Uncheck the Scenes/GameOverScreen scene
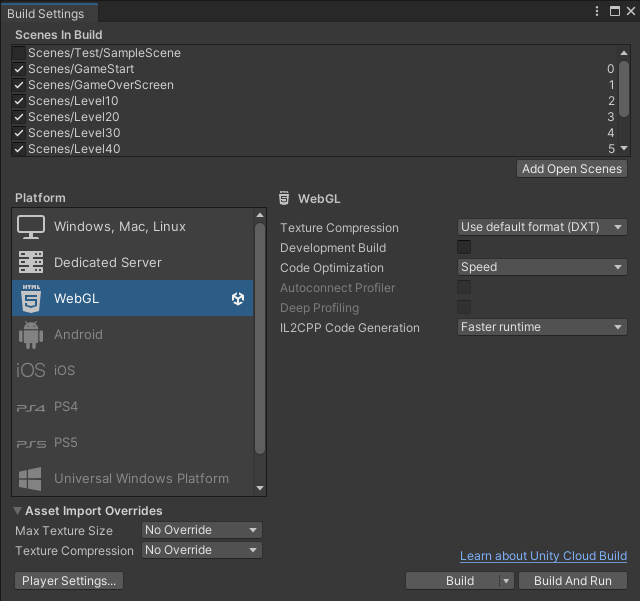The height and width of the screenshot is (601, 640). click(19, 85)
